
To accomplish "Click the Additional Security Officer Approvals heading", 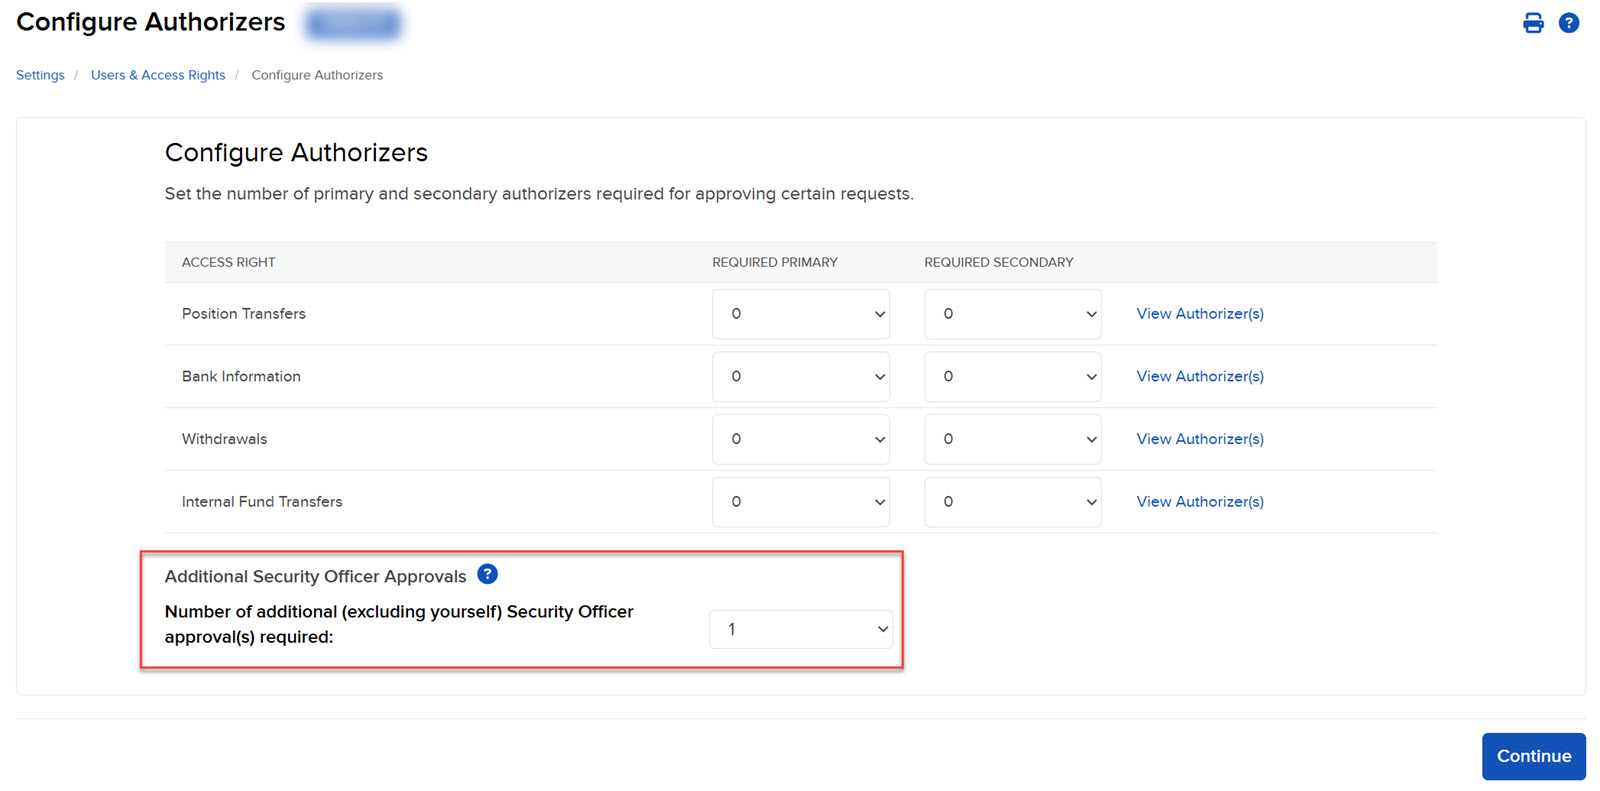I will [315, 577].
